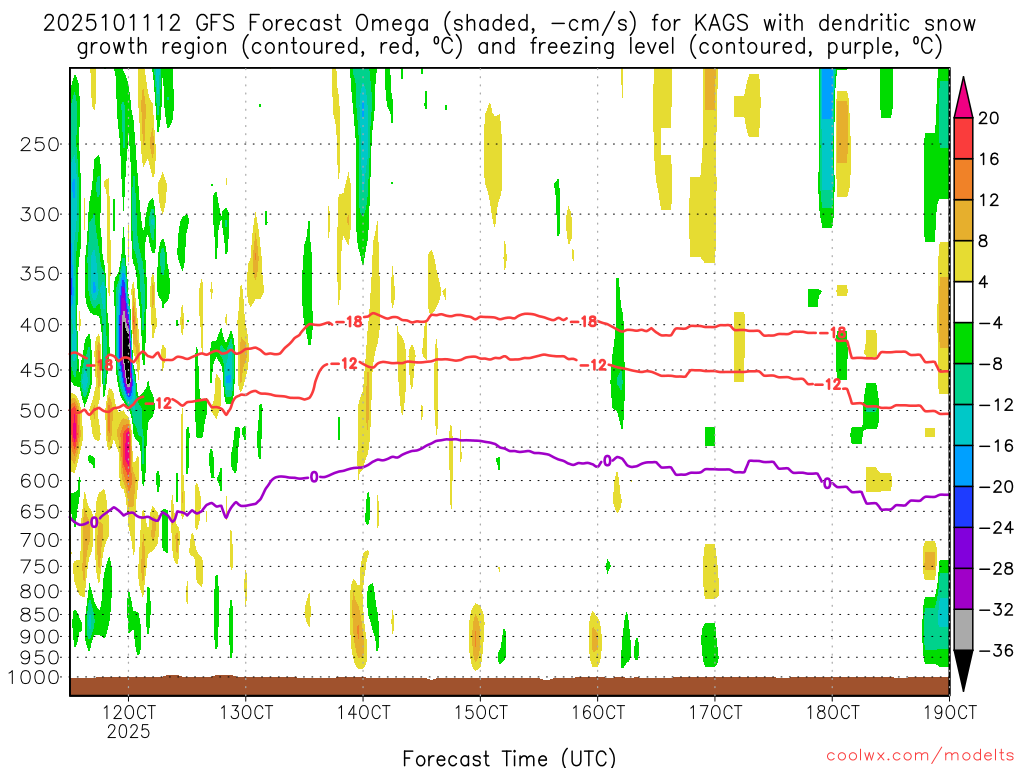The height and width of the screenshot is (768, 1024).
Task: Click the 350 pressure level label
Action: (x=40, y=274)
